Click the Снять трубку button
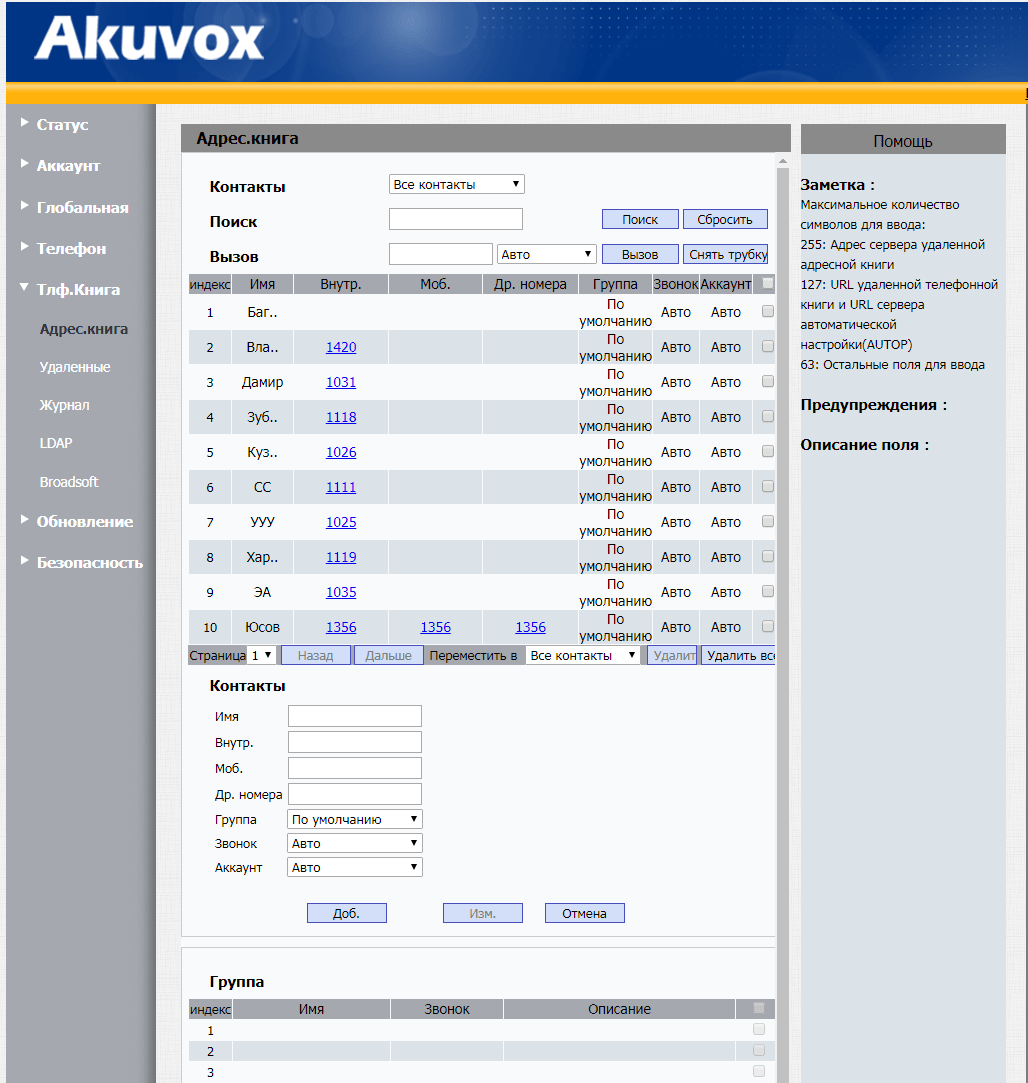 tap(725, 254)
